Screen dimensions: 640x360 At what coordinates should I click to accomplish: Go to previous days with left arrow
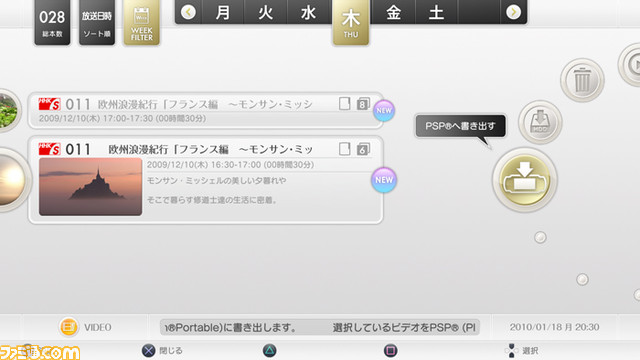(188, 12)
